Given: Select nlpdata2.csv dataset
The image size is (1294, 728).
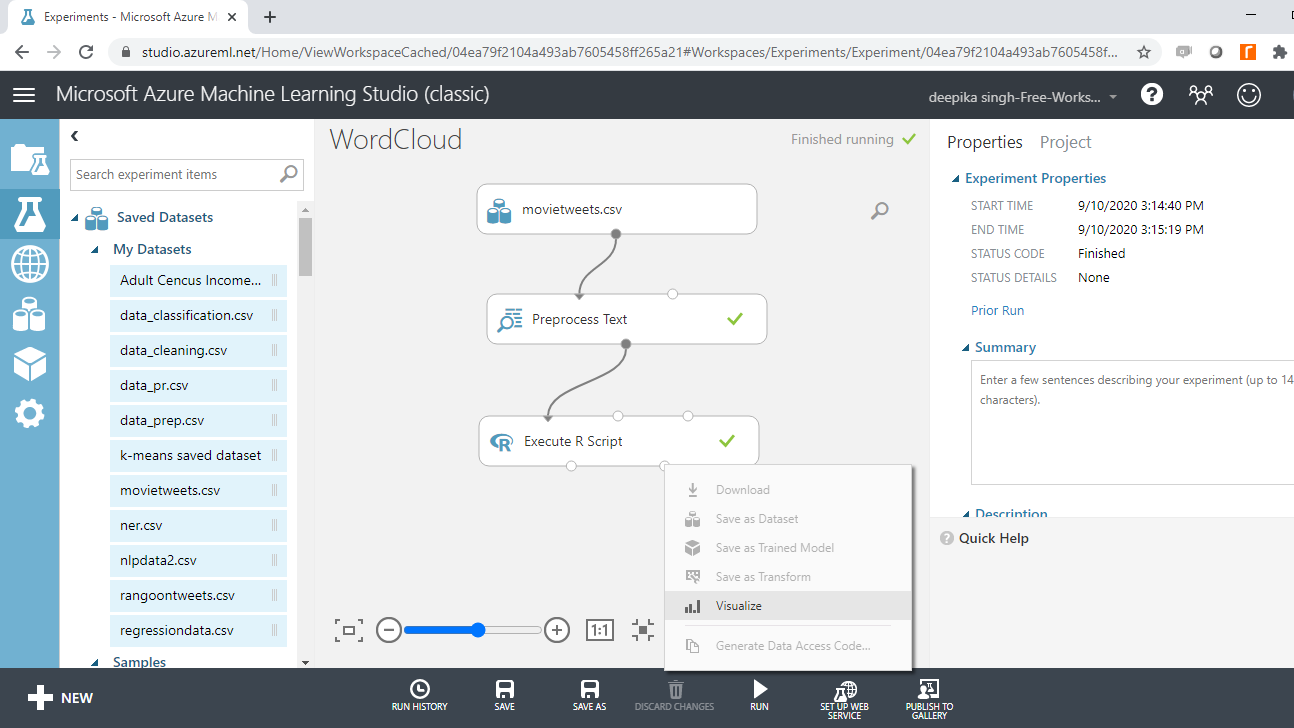Looking at the screenshot, I should coord(198,561).
